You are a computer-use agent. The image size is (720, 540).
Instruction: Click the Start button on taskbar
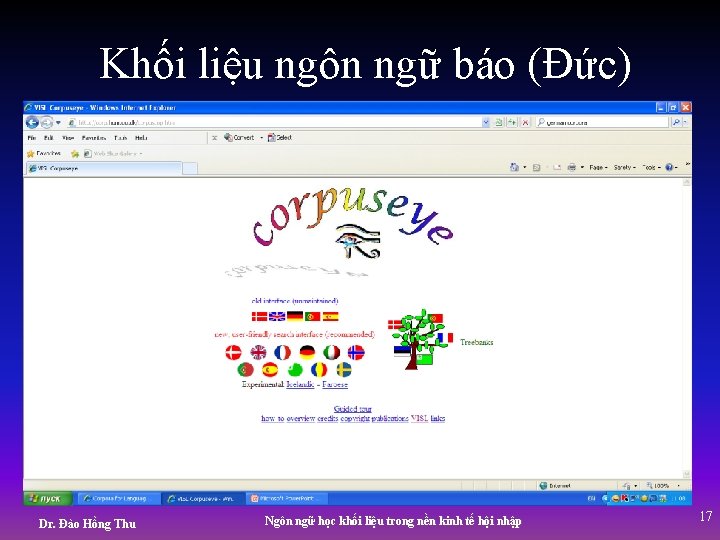(x=48, y=498)
